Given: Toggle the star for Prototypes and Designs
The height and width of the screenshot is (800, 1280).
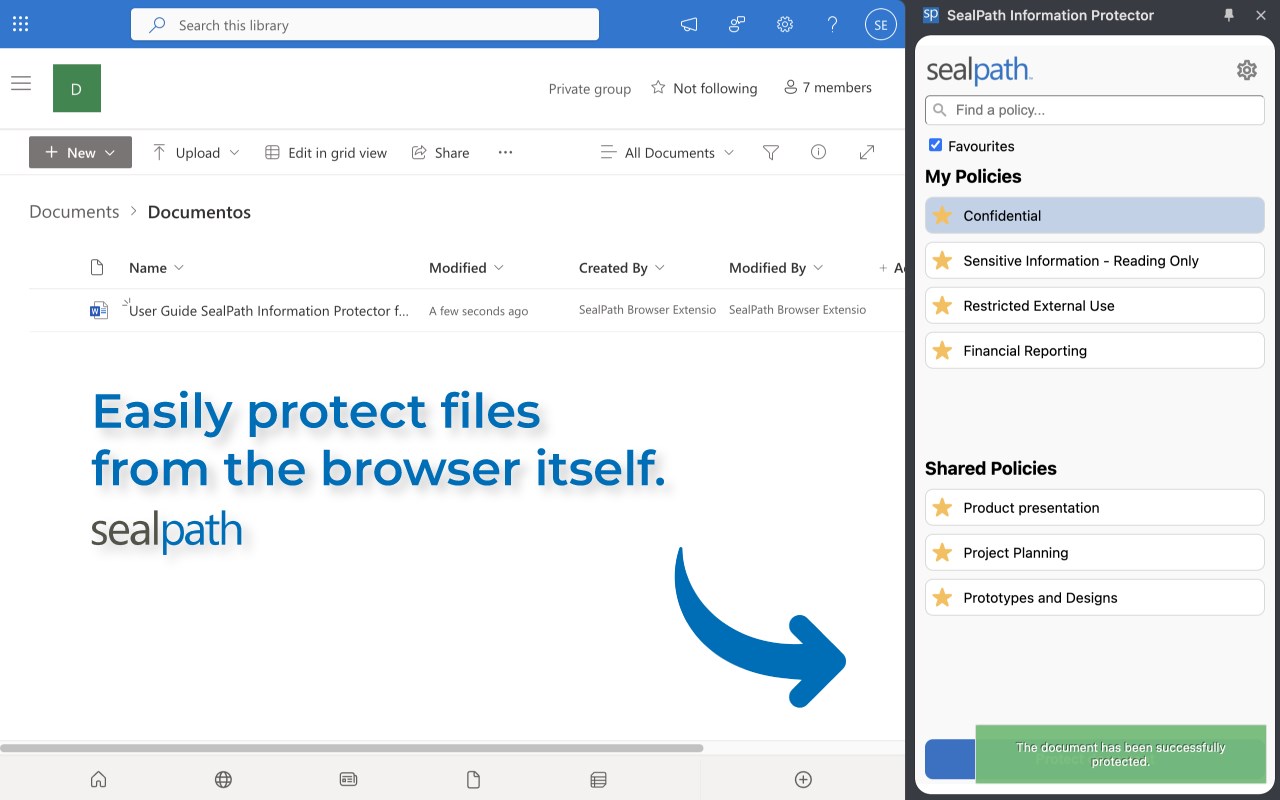Looking at the screenshot, I should click(x=942, y=597).
